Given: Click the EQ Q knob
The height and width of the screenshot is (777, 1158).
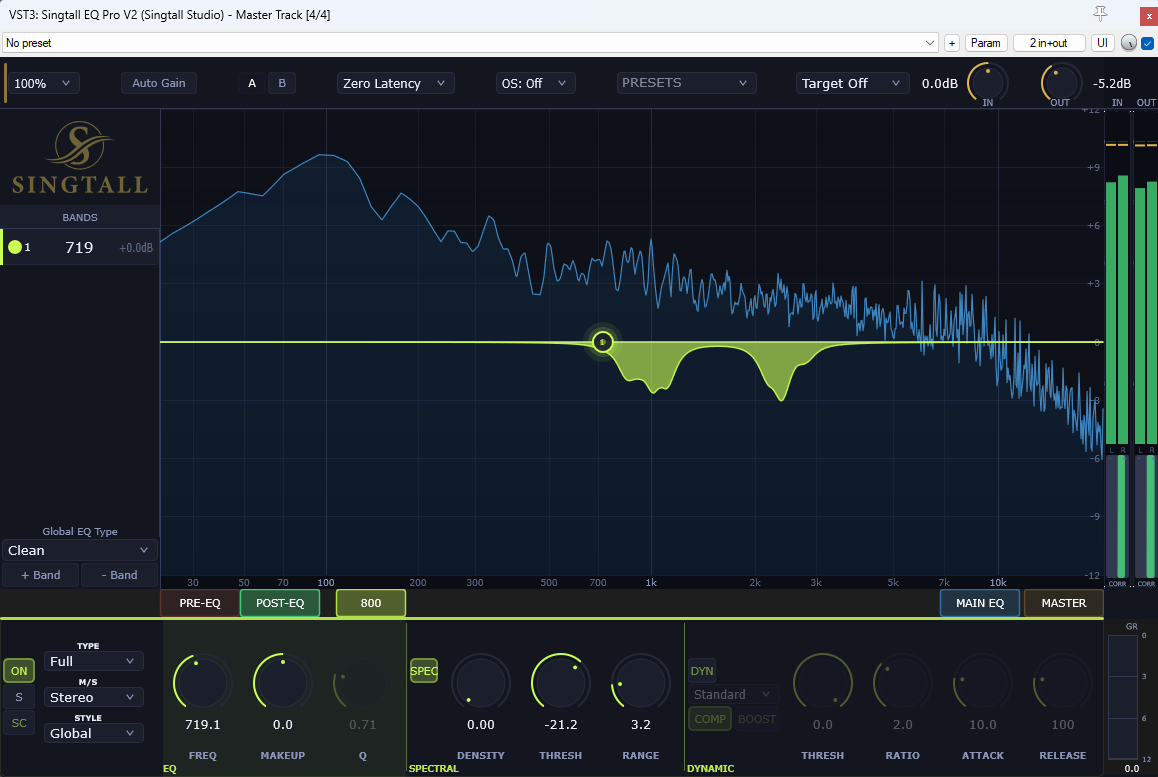Looking at the screenshot, I should coord(363,682).
